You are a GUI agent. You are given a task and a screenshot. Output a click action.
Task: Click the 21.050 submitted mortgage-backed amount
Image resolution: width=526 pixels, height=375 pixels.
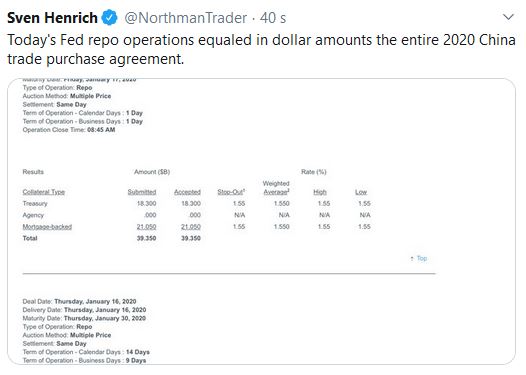(x=146, y=227)
